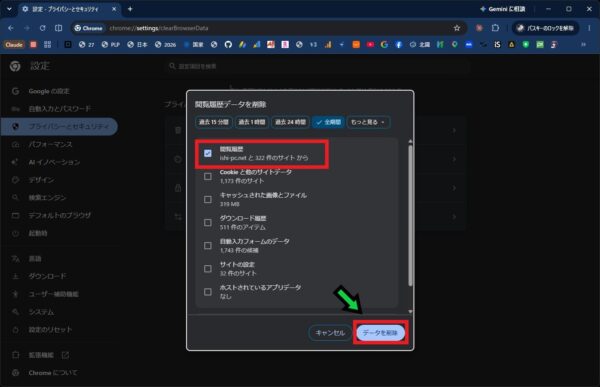The height and width of the screenshot is (387, 600).
Task: Open the YouTube bookmark icon
Action: click(370, 45)
